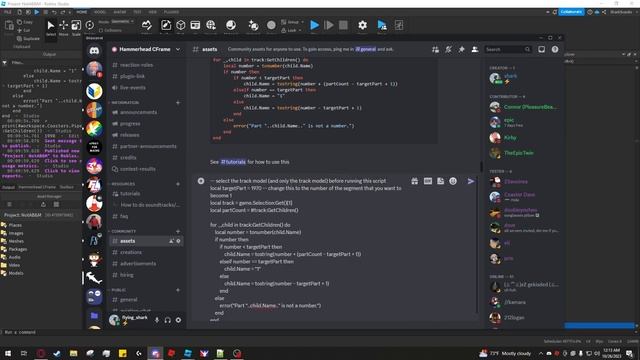640x360 pixels.
Task: Switch to the VIEW ribbon tab
Action: (x=152, y=12)
